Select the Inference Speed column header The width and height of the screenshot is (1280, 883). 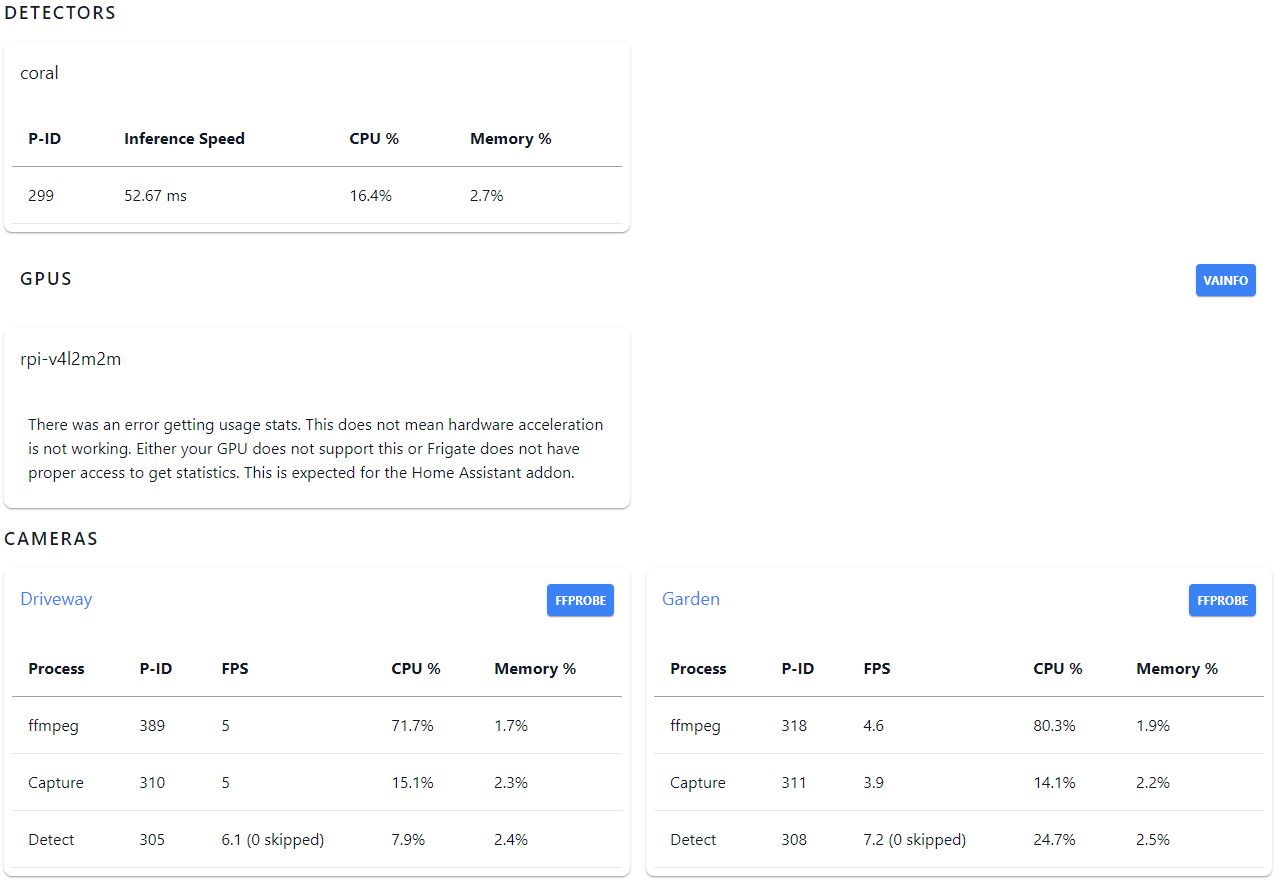click(x=184, y=139)
